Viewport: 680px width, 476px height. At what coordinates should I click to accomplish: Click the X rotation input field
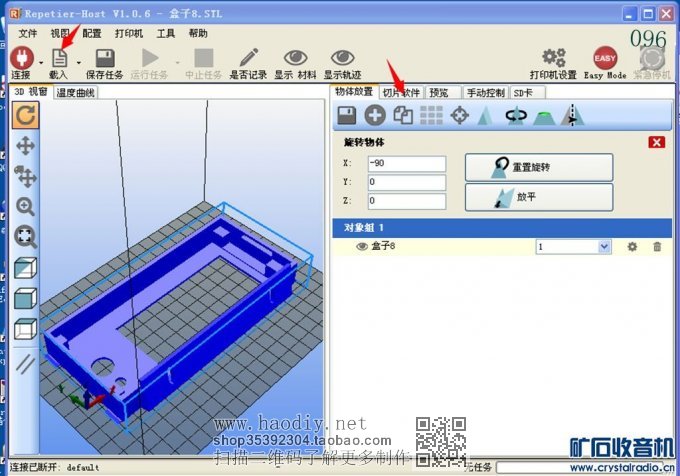tap(406, 163)
